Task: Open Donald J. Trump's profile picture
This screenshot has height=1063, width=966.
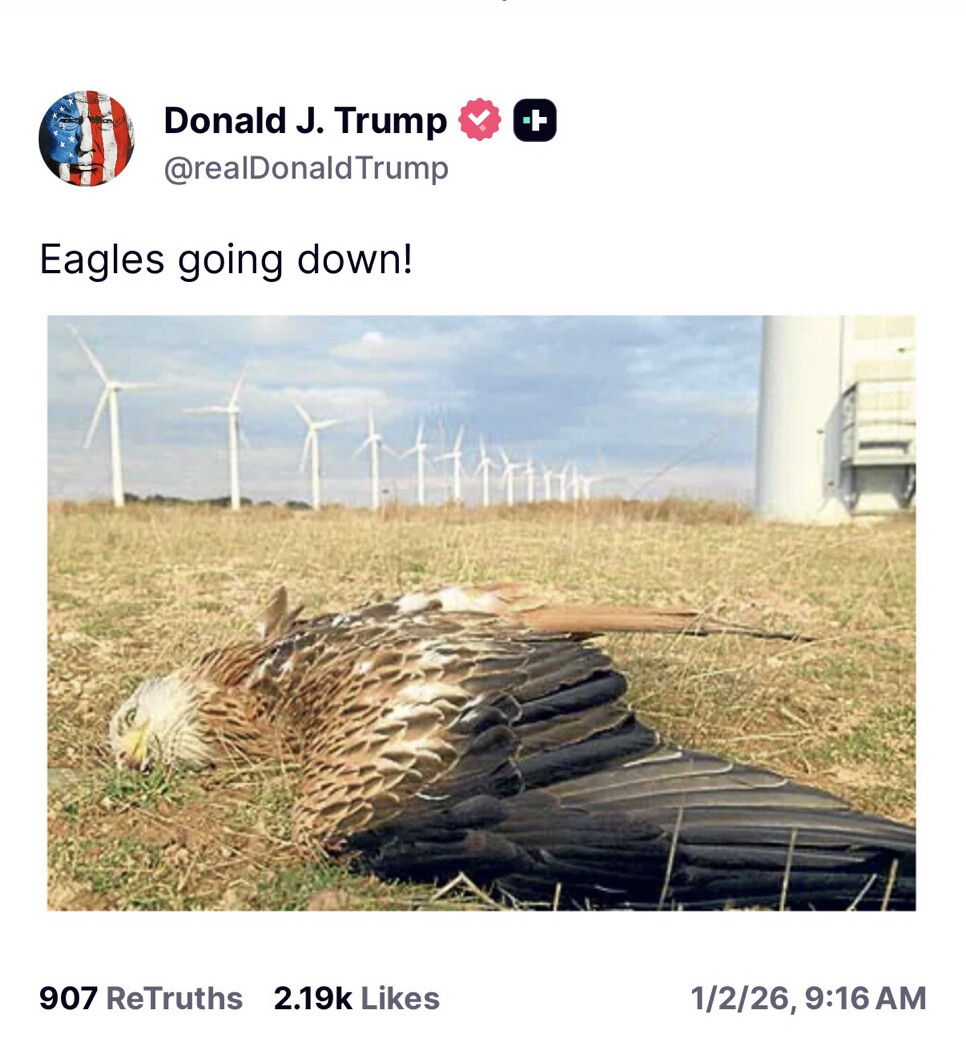Action: pyautogui.click(x=87, y=136)
